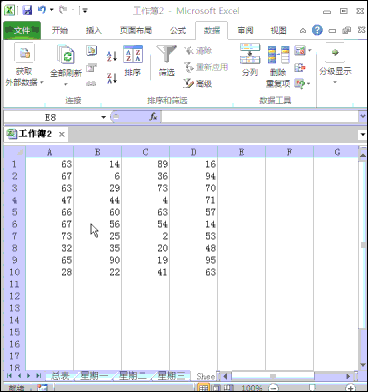368x392 pixels.
Task: Select row 5 header
Action: click(15, 212)
